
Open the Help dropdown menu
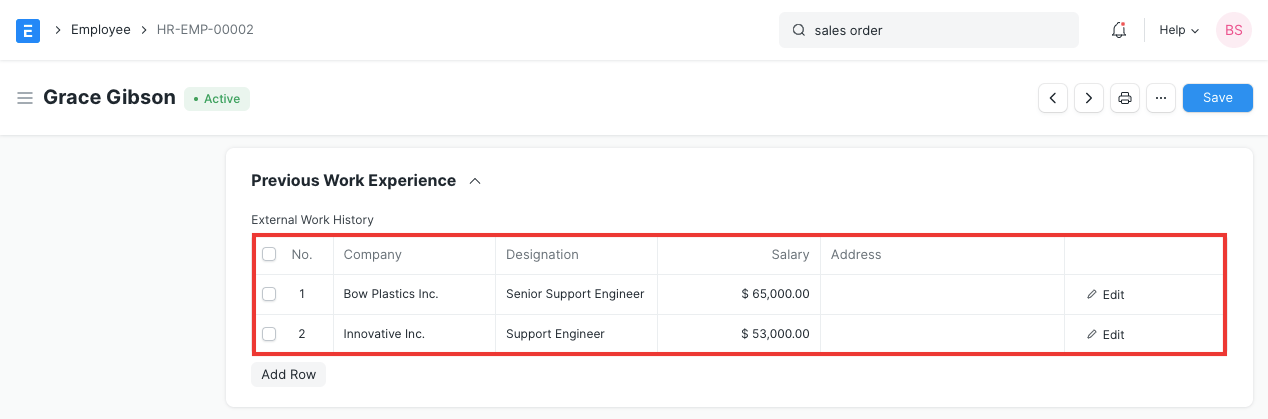(1178, 30)
